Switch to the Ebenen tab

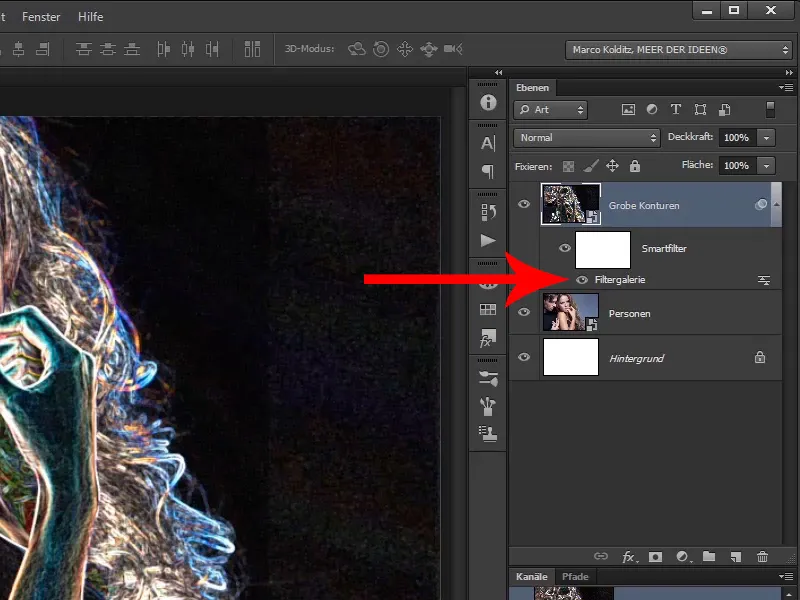coord(532,88)
